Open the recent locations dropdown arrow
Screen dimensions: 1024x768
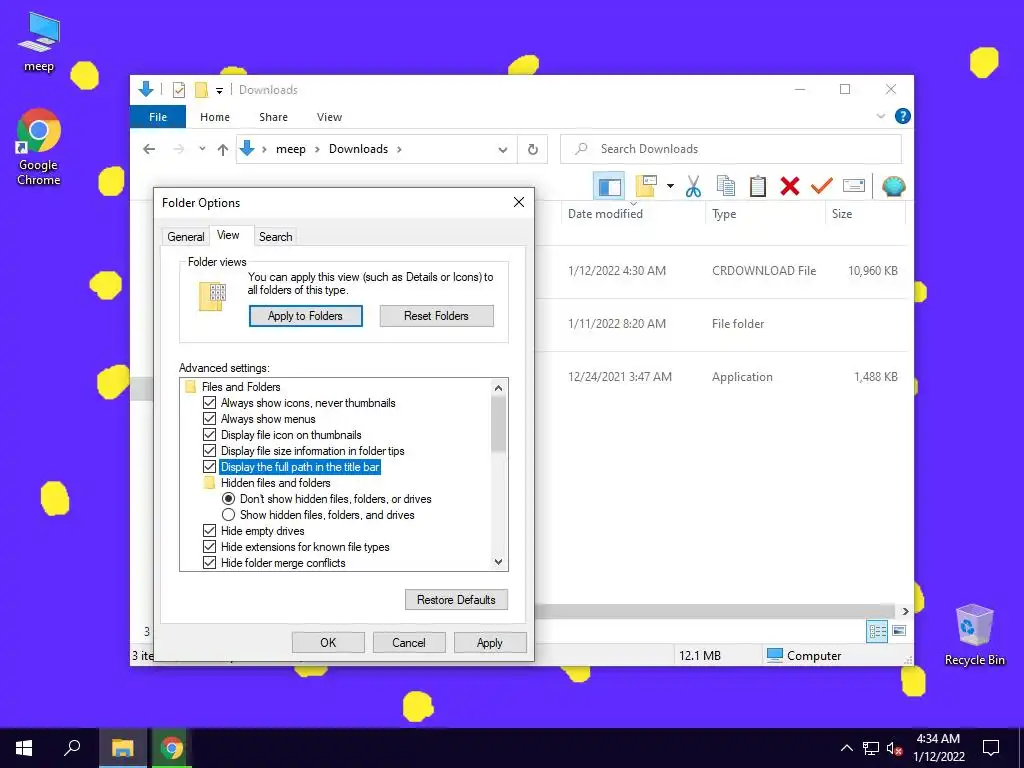pyautogui.click(x=202, y=149)
